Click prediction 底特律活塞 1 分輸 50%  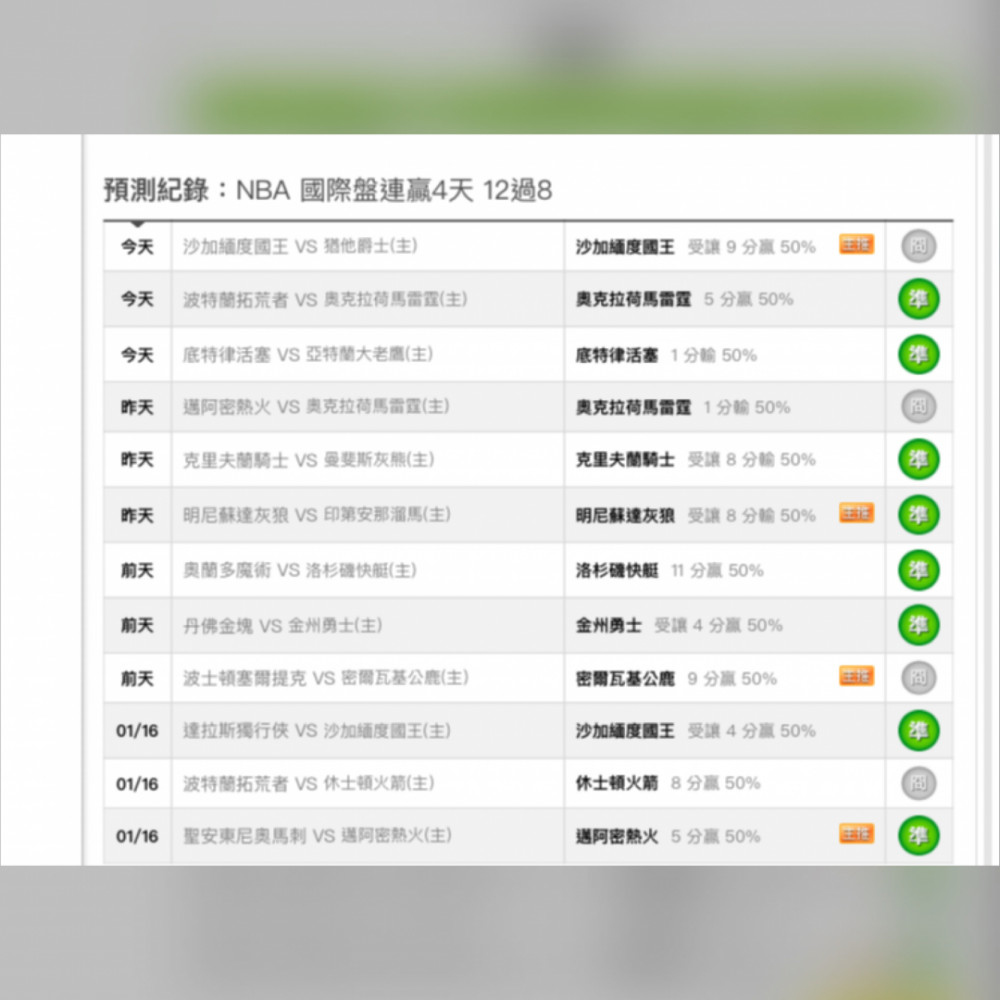[666, 355]
